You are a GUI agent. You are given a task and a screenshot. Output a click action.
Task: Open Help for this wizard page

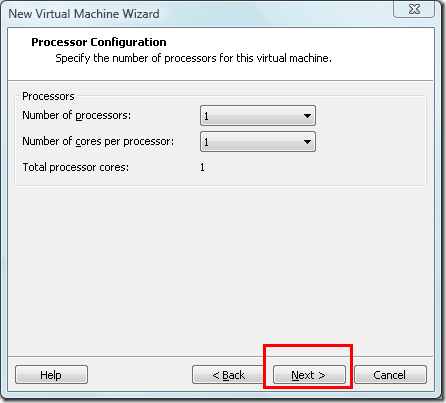point(51,375)
